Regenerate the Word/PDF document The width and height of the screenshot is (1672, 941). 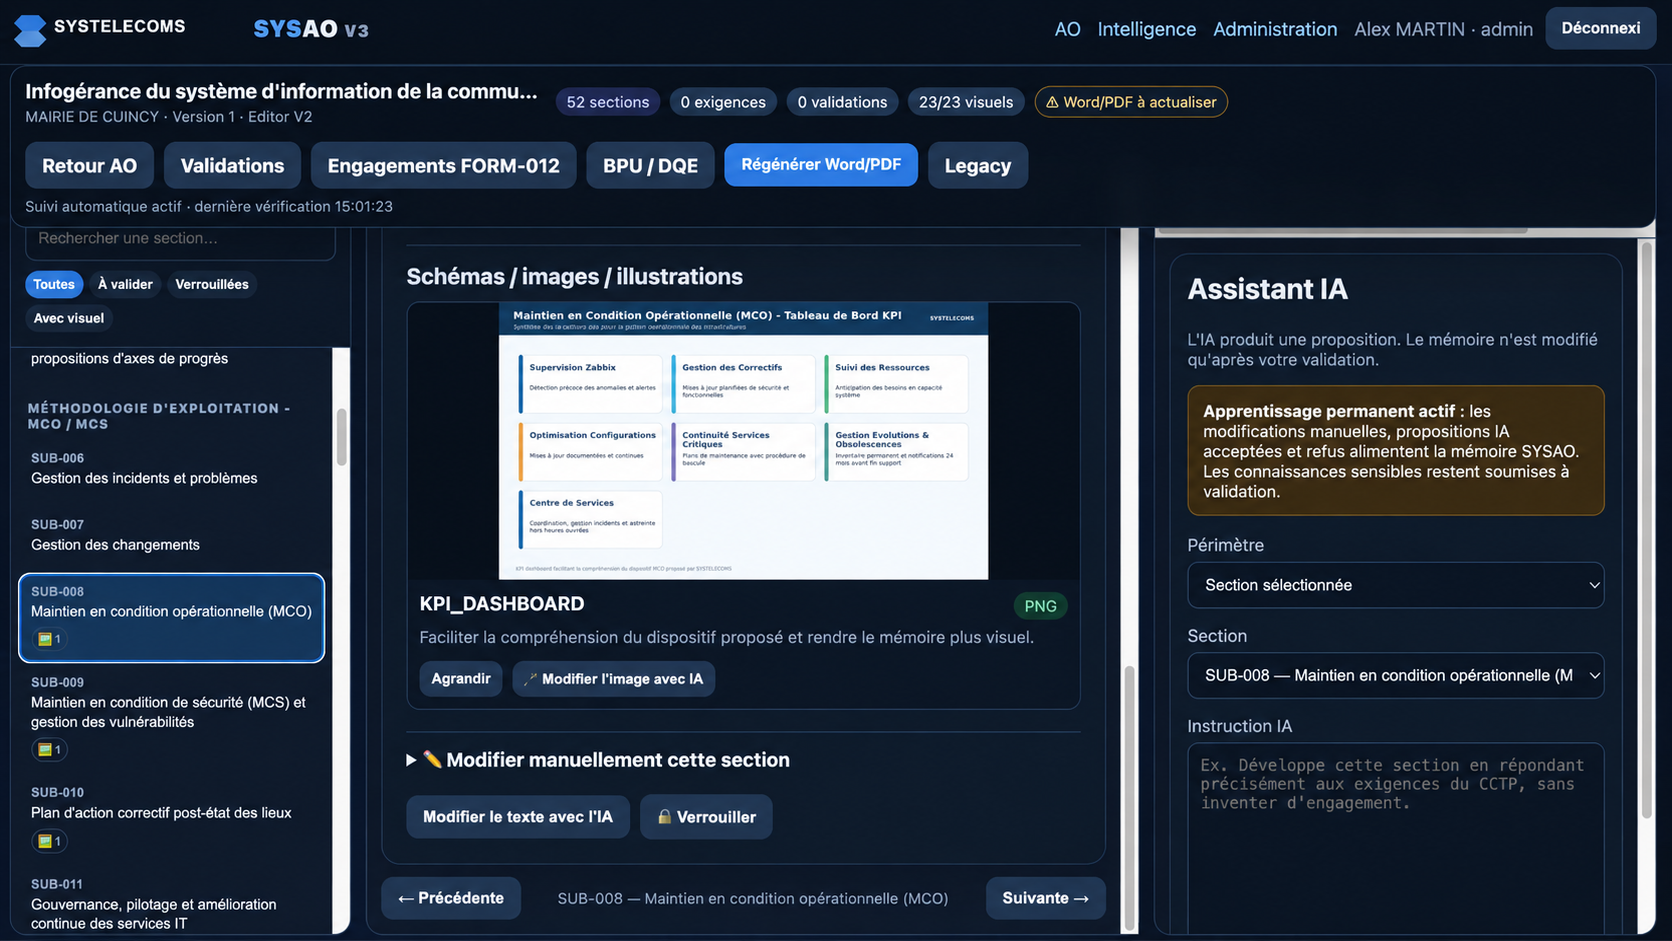pos(821,165)
